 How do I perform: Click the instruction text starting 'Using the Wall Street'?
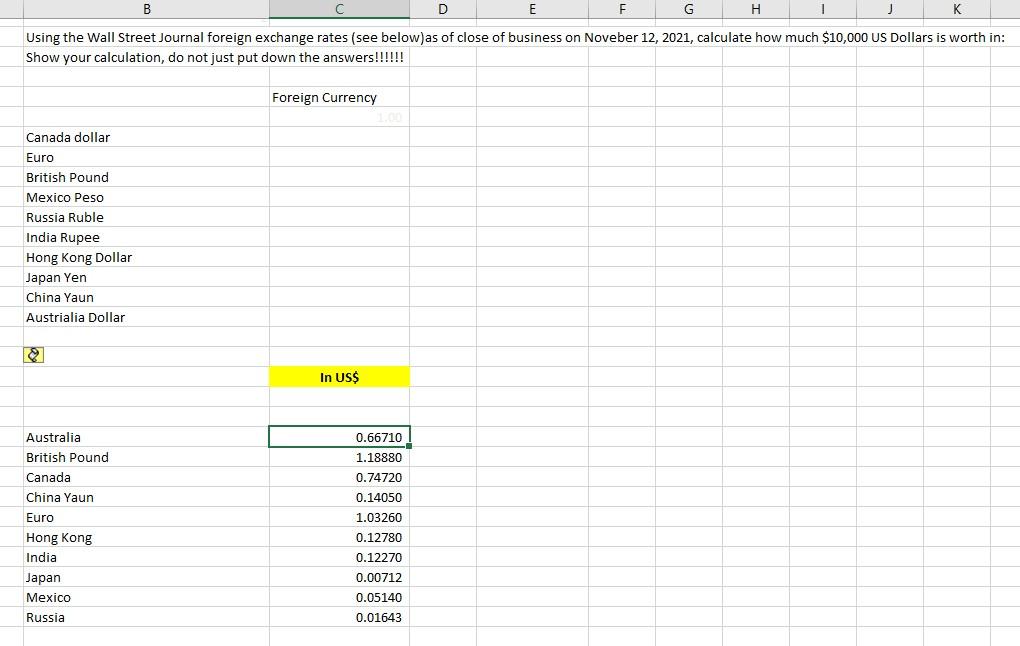515,38
